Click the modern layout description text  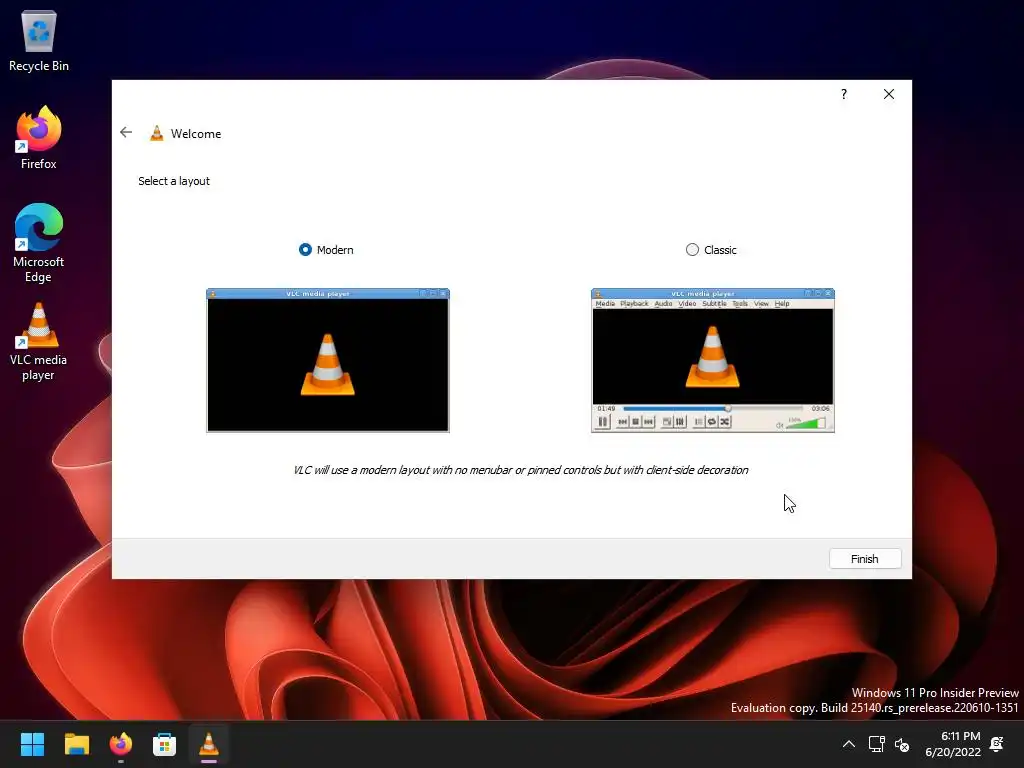(520, 470)
